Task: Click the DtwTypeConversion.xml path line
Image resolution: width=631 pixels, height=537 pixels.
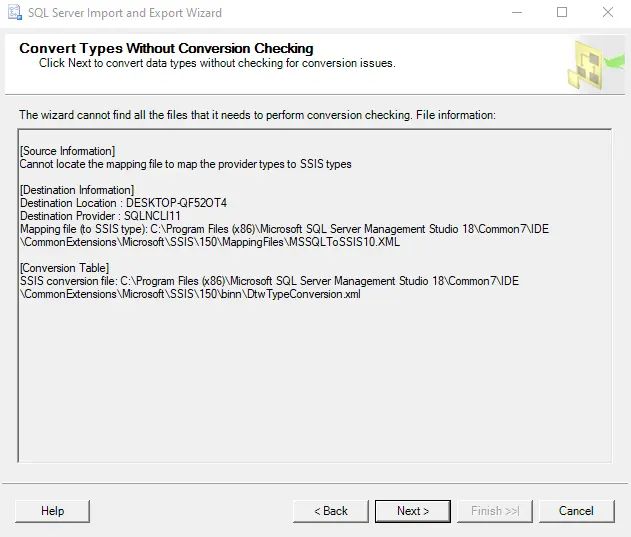Action: coord(190,294)
